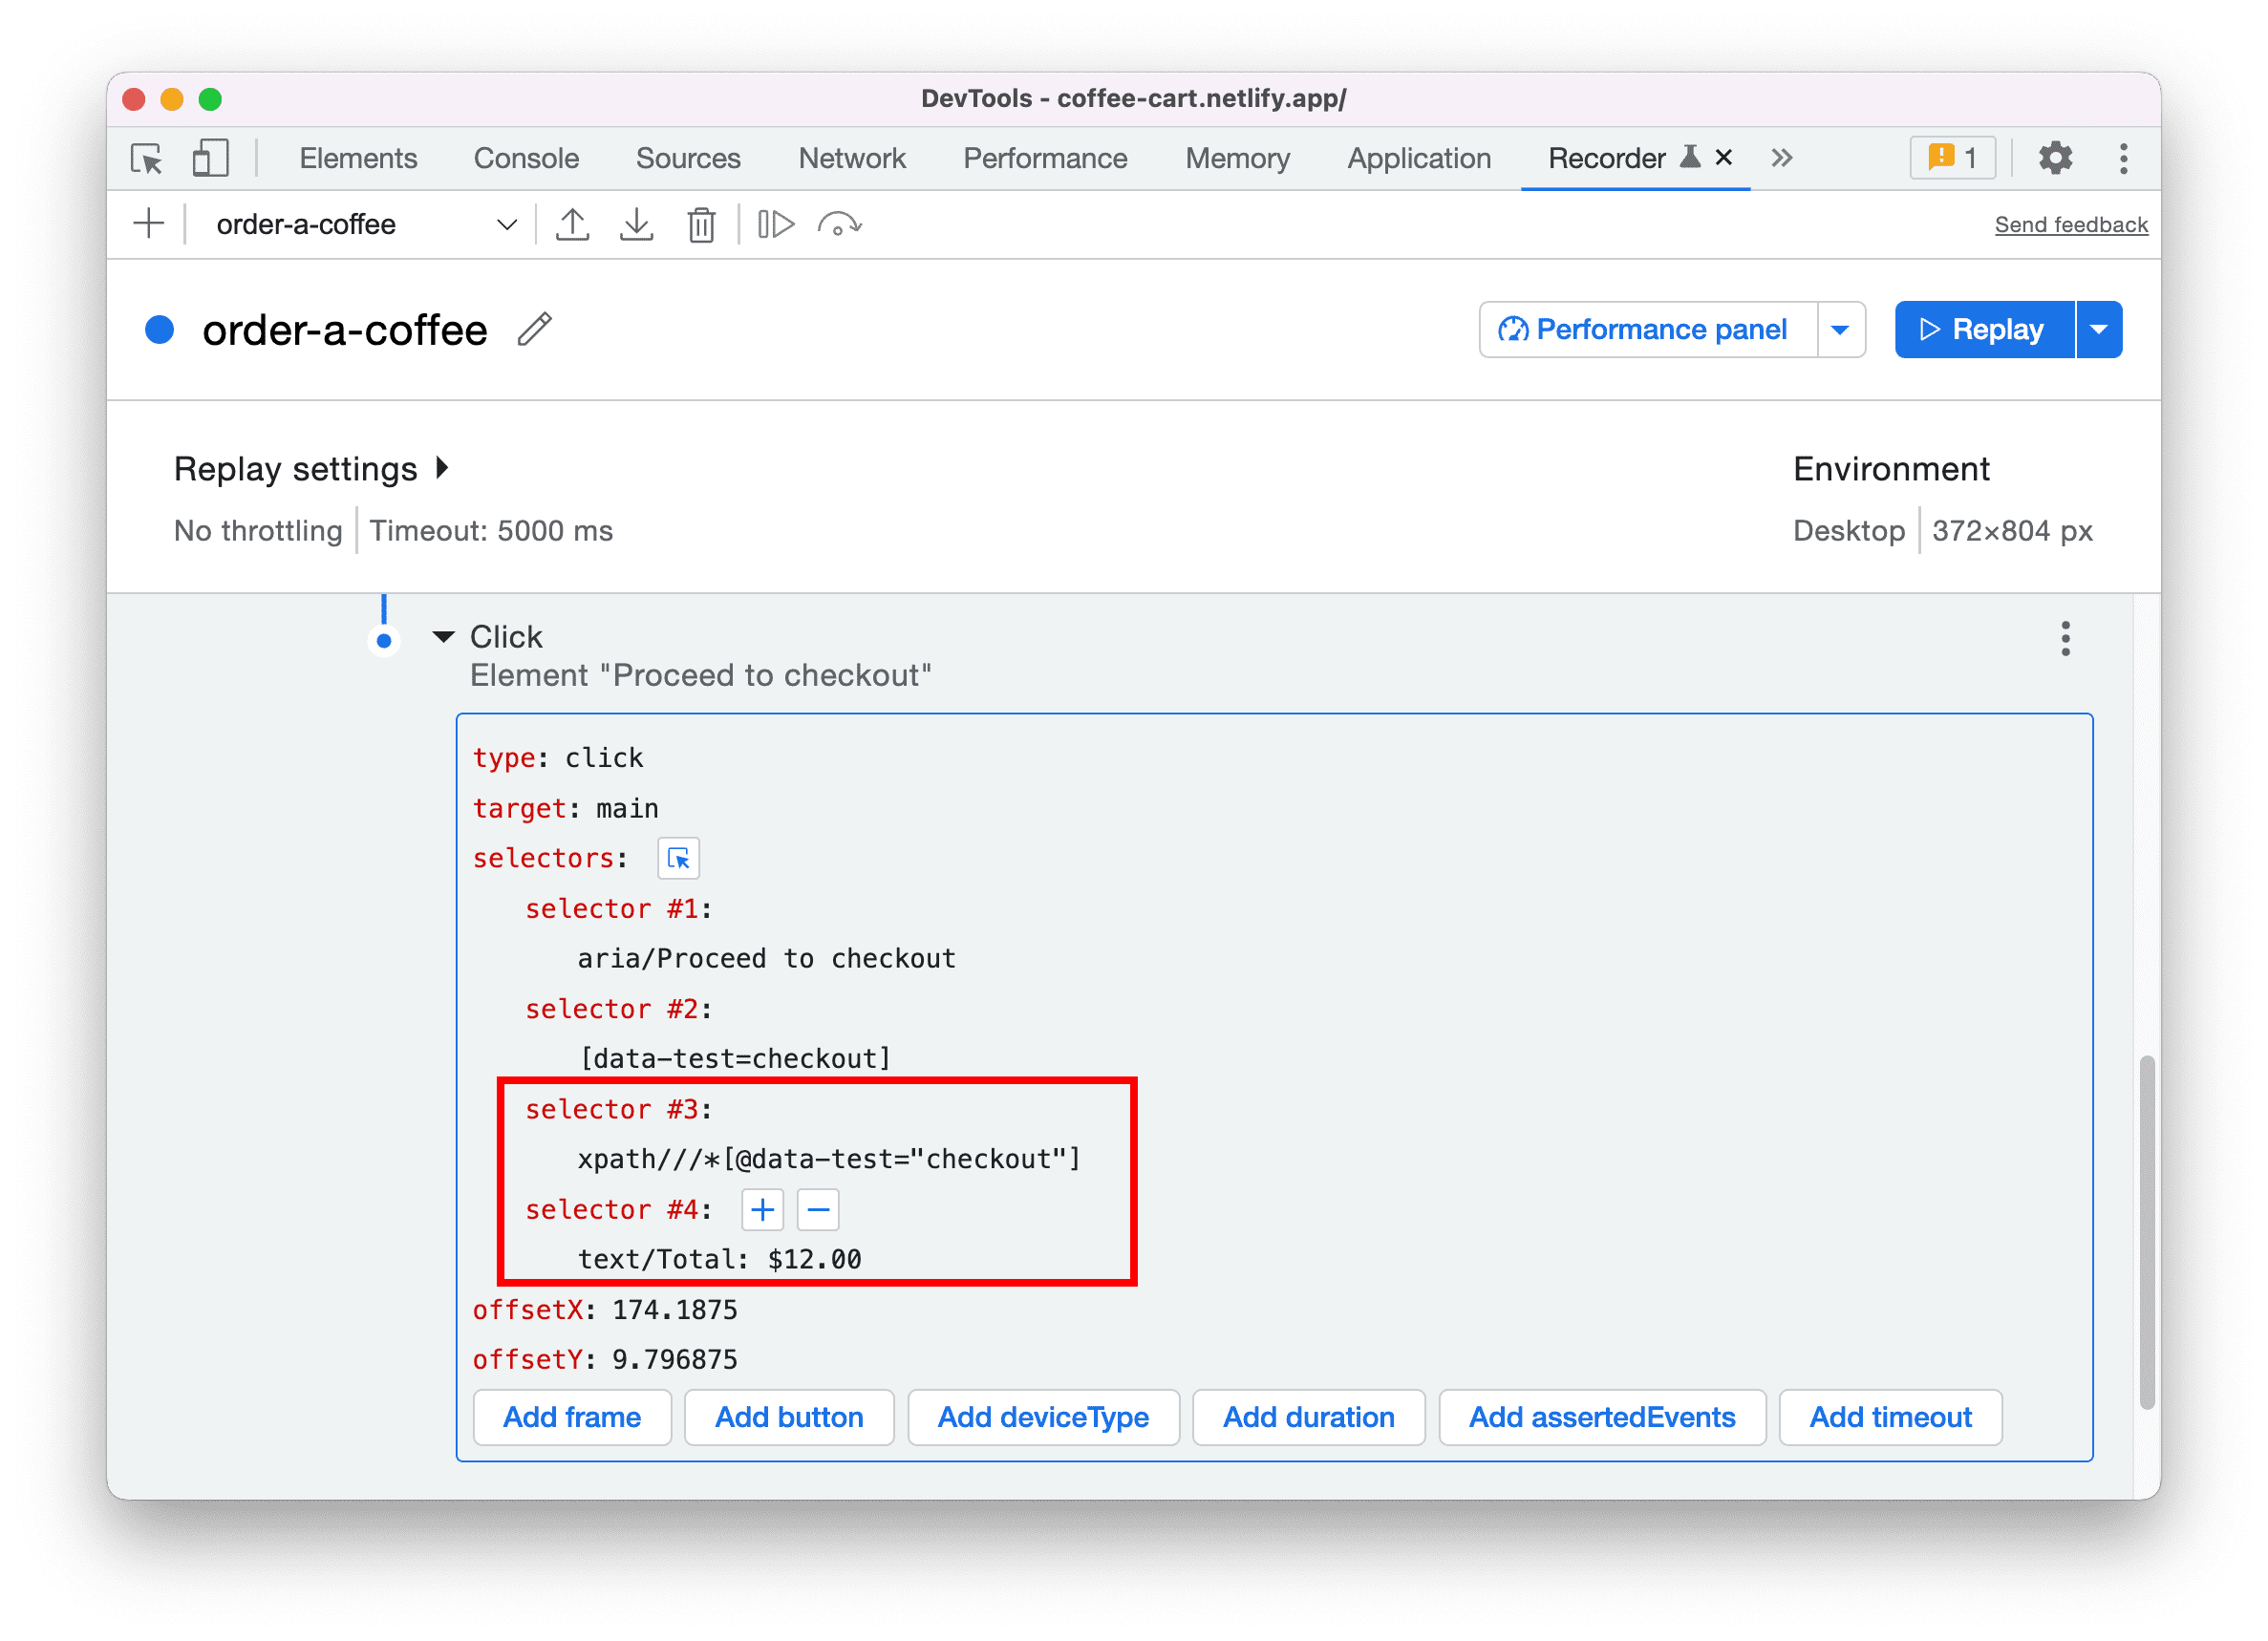Click the upload/export recording icon

(572, 222)
